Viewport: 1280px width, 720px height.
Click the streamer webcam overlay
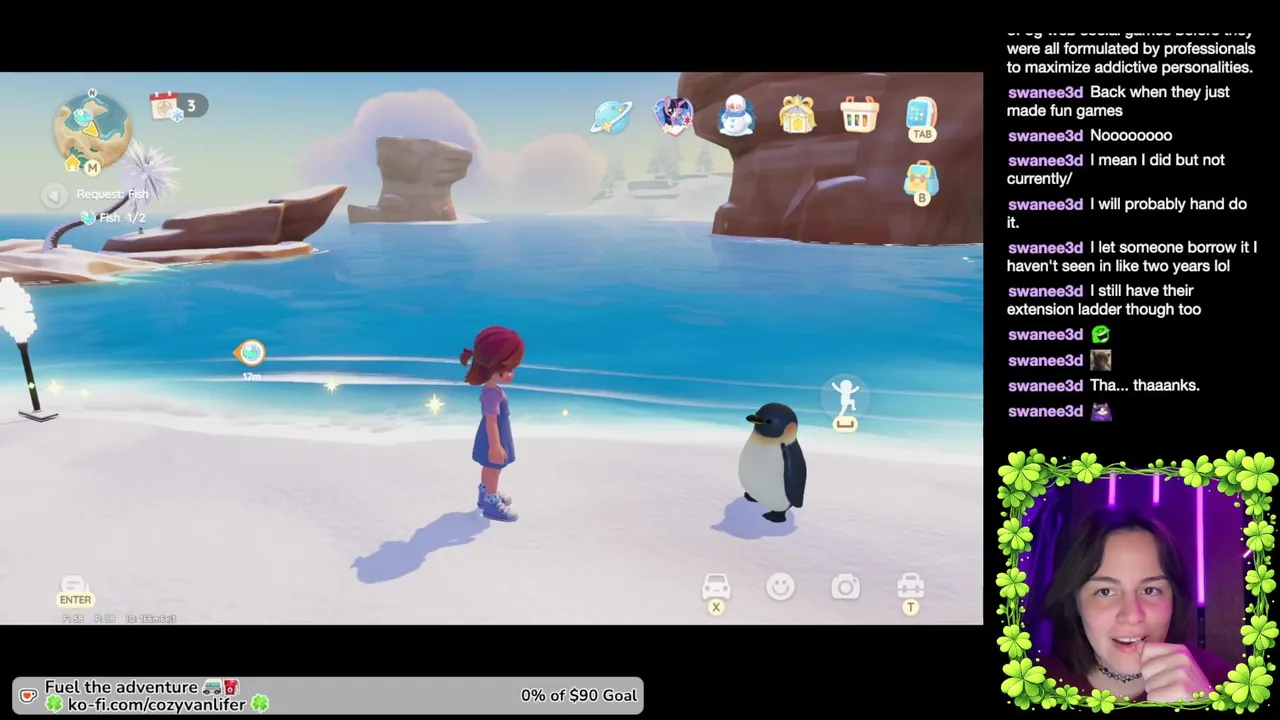(x=1138, y=582)
